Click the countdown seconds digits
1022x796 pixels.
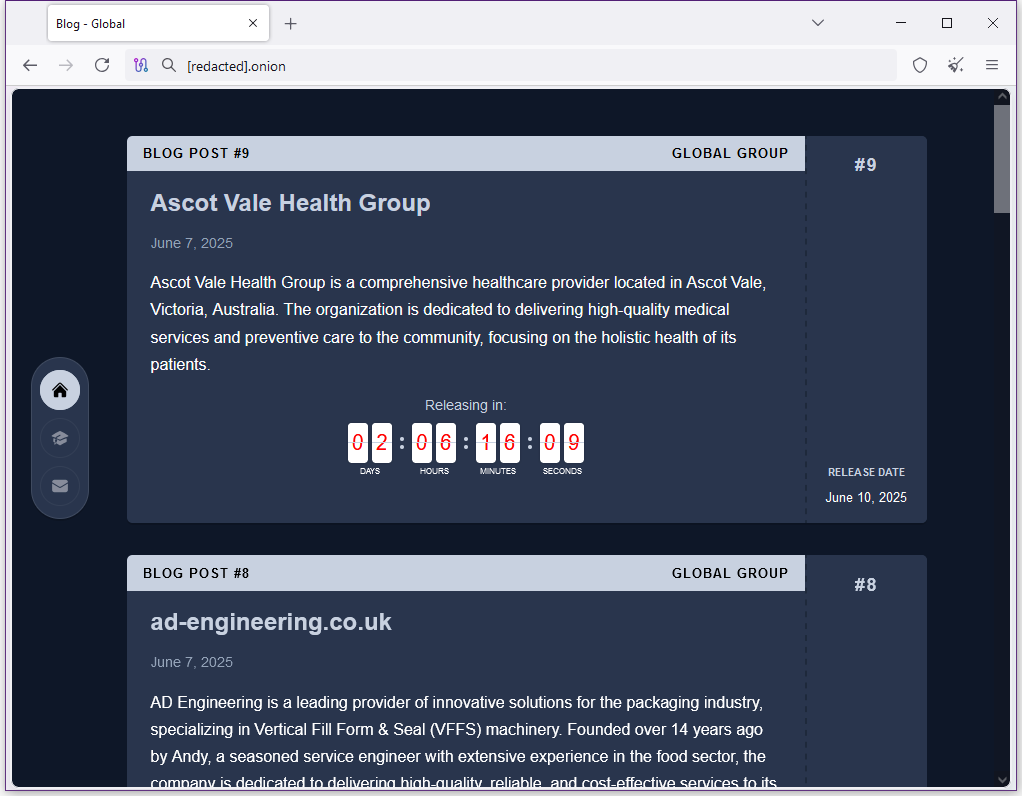click(x=562, y=443)
